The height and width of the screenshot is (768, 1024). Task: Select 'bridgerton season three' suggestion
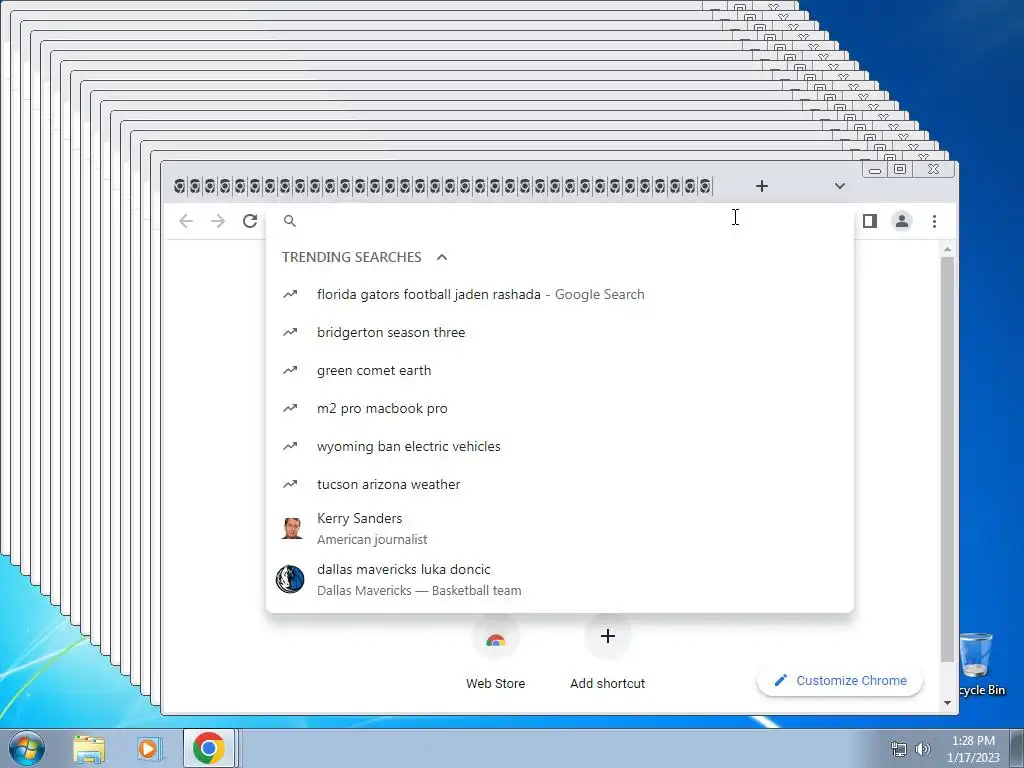pos(560,332)
